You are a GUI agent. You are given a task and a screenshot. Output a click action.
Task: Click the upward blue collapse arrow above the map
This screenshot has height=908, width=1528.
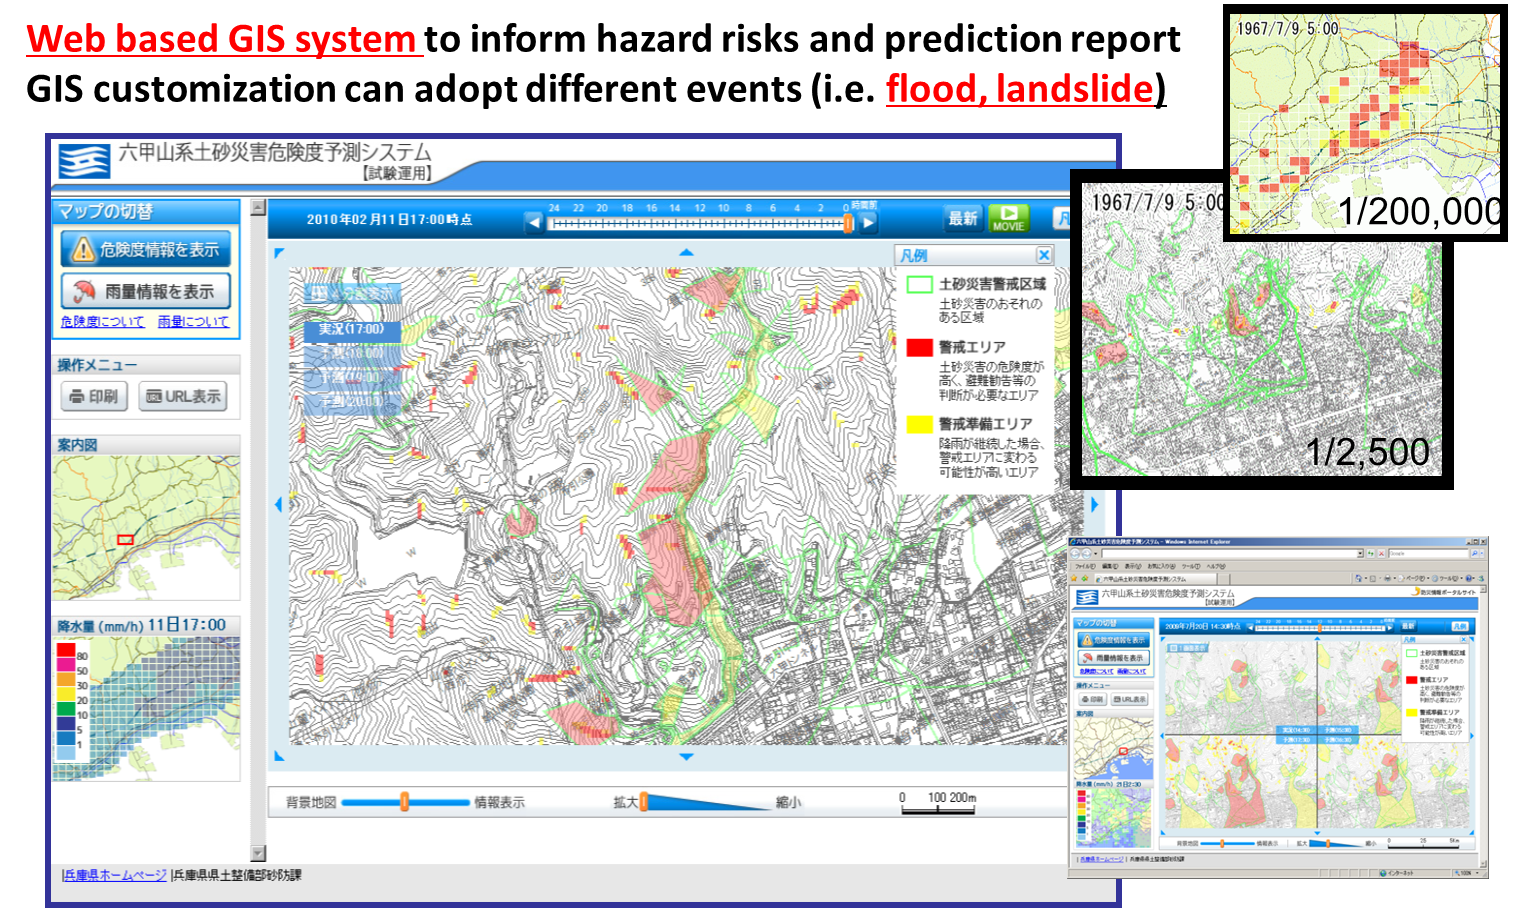[x=686, y=252]
